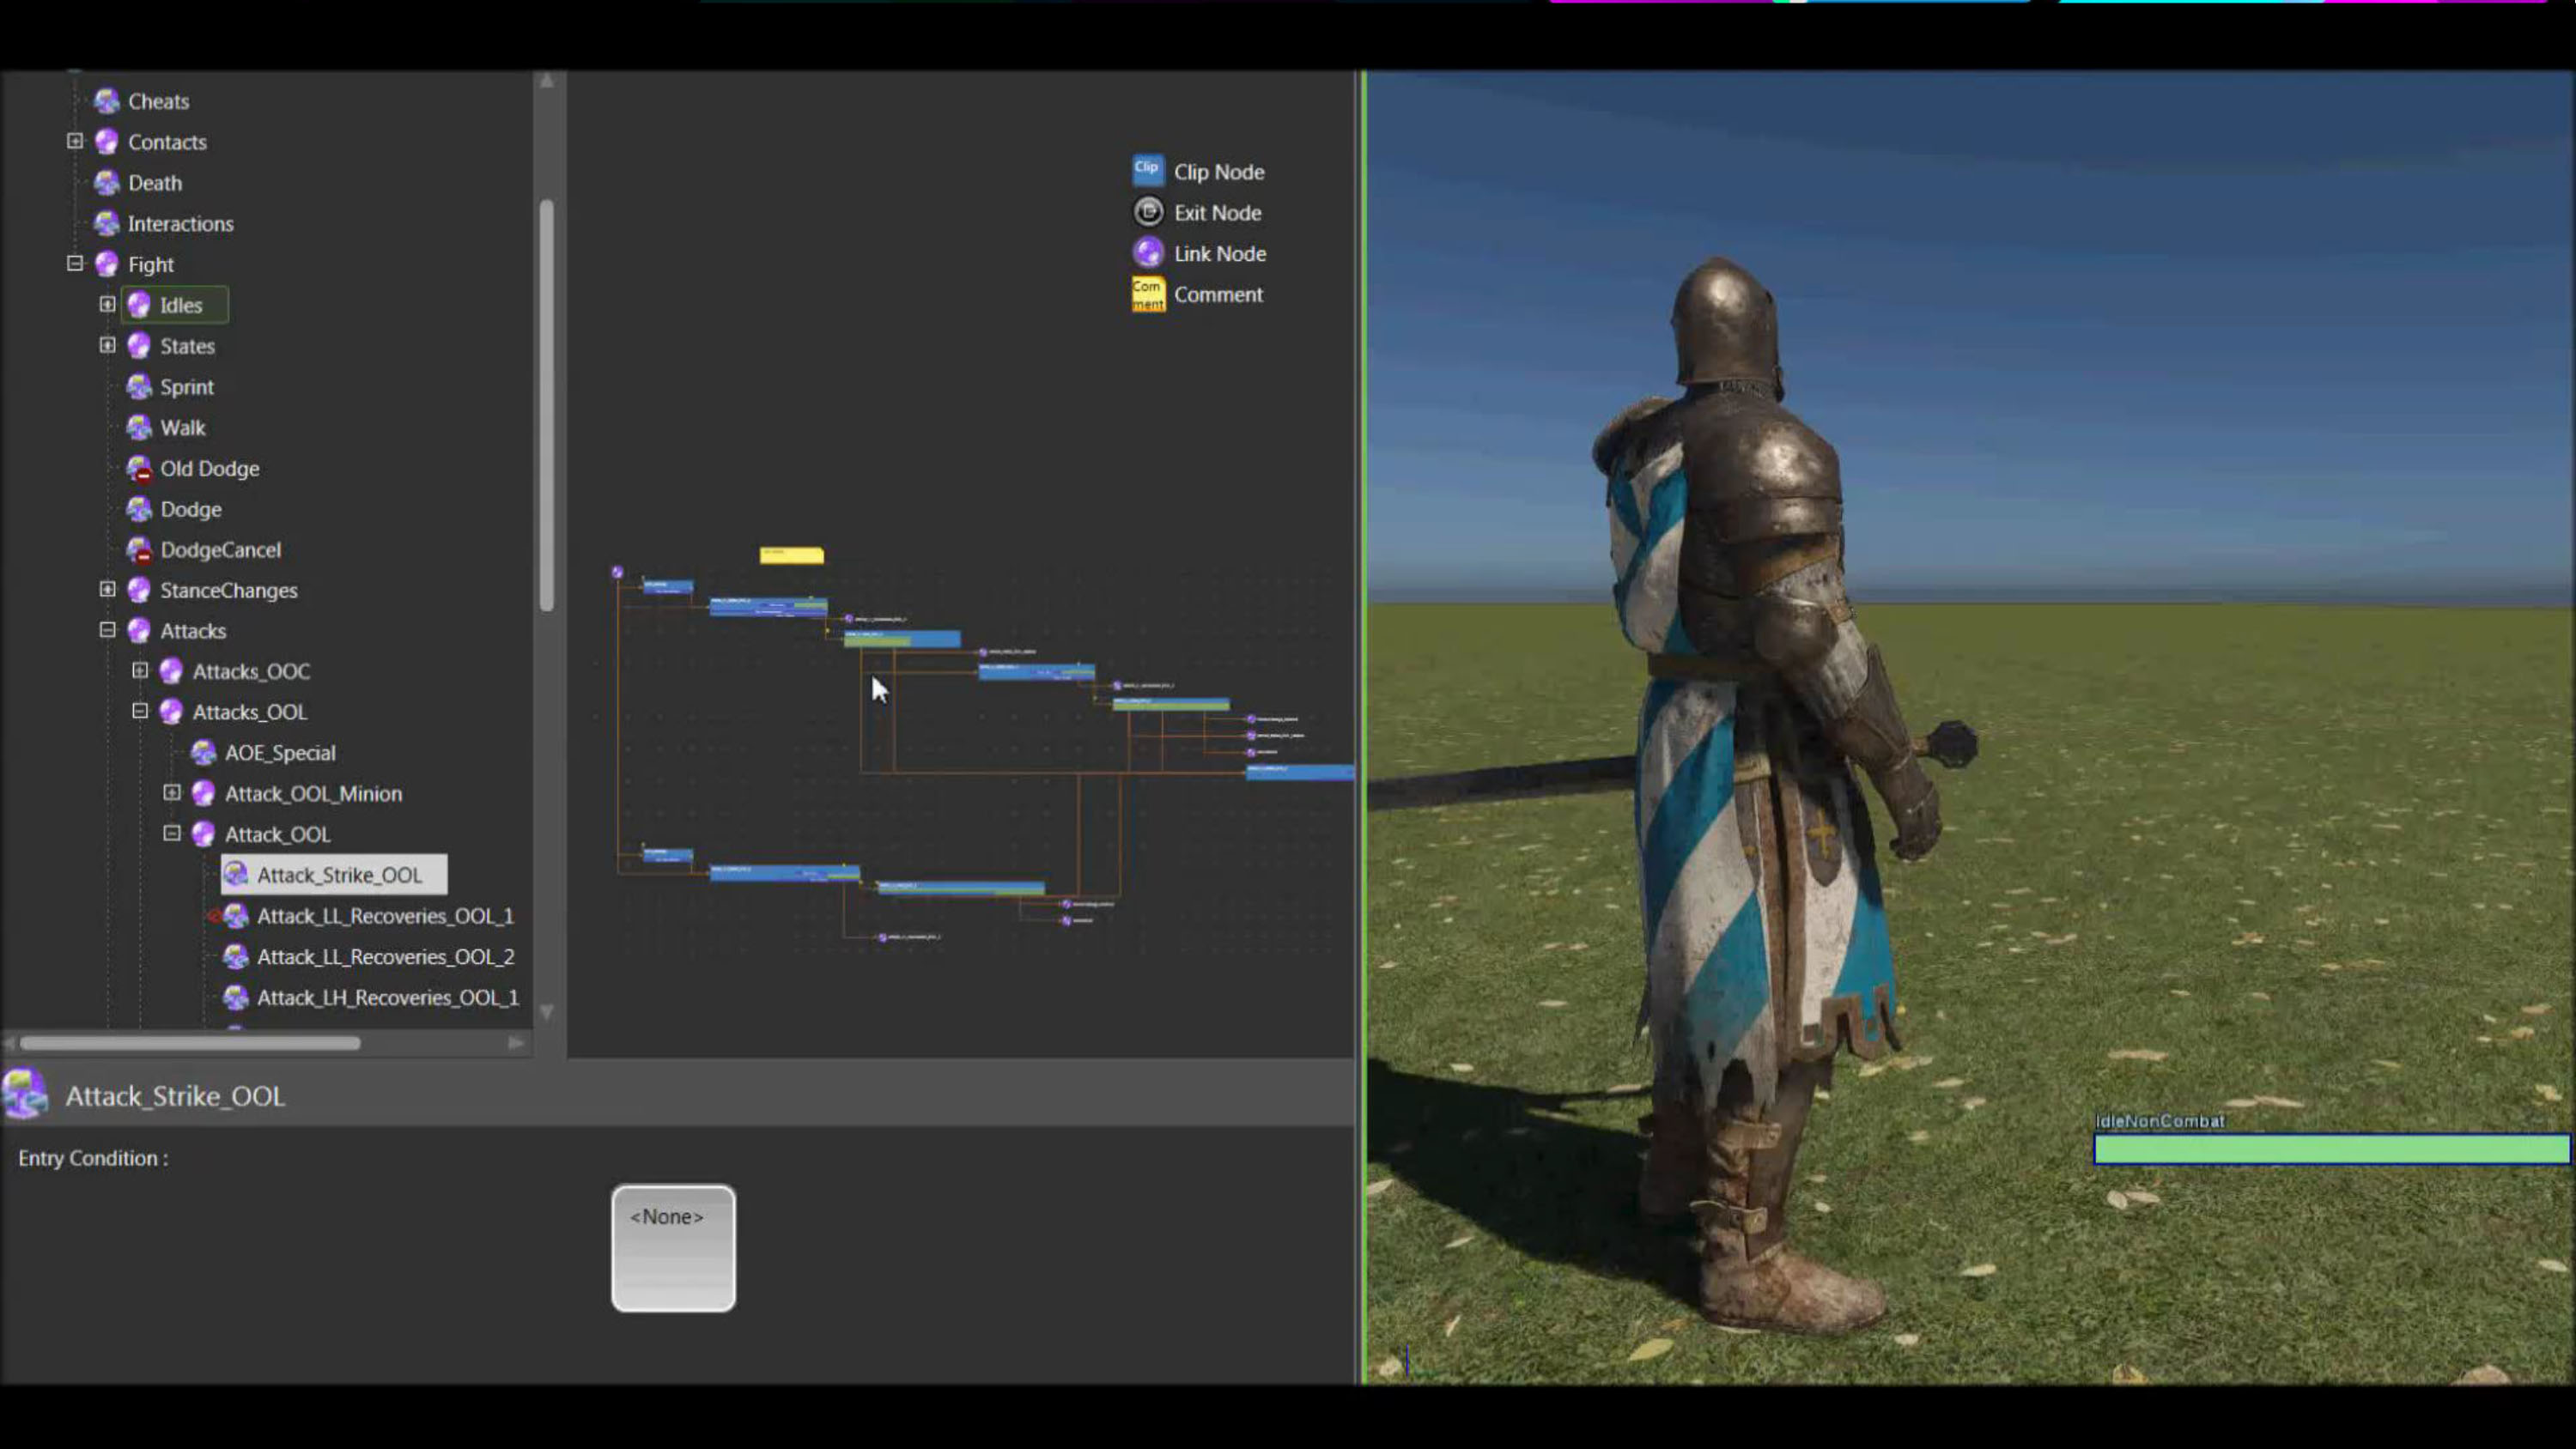
Task: Select Attack_LL_Recoveries_OOL_2 in tree
Action: pos(385,957)
